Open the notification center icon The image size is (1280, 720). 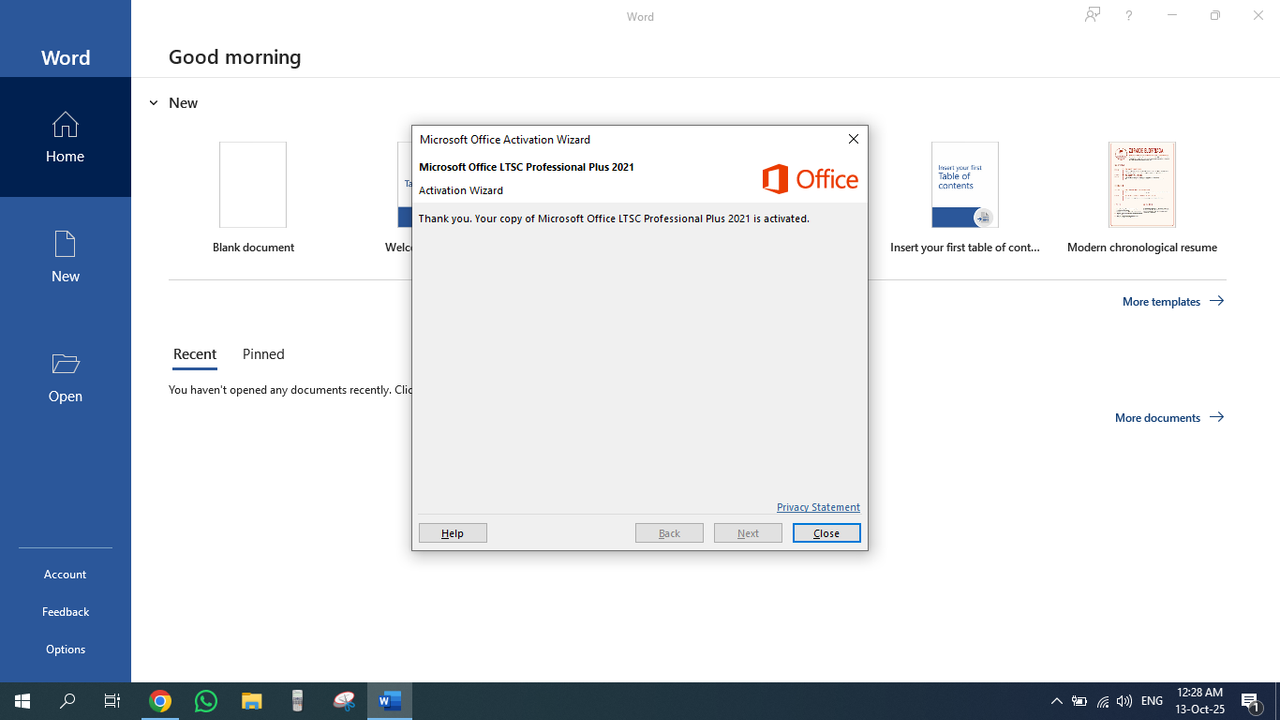[1251, 701]
